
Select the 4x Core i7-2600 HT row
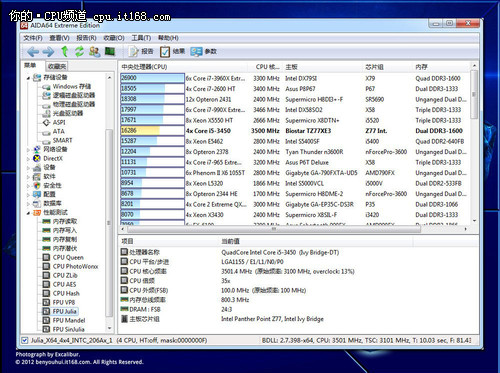coord(295,89)
